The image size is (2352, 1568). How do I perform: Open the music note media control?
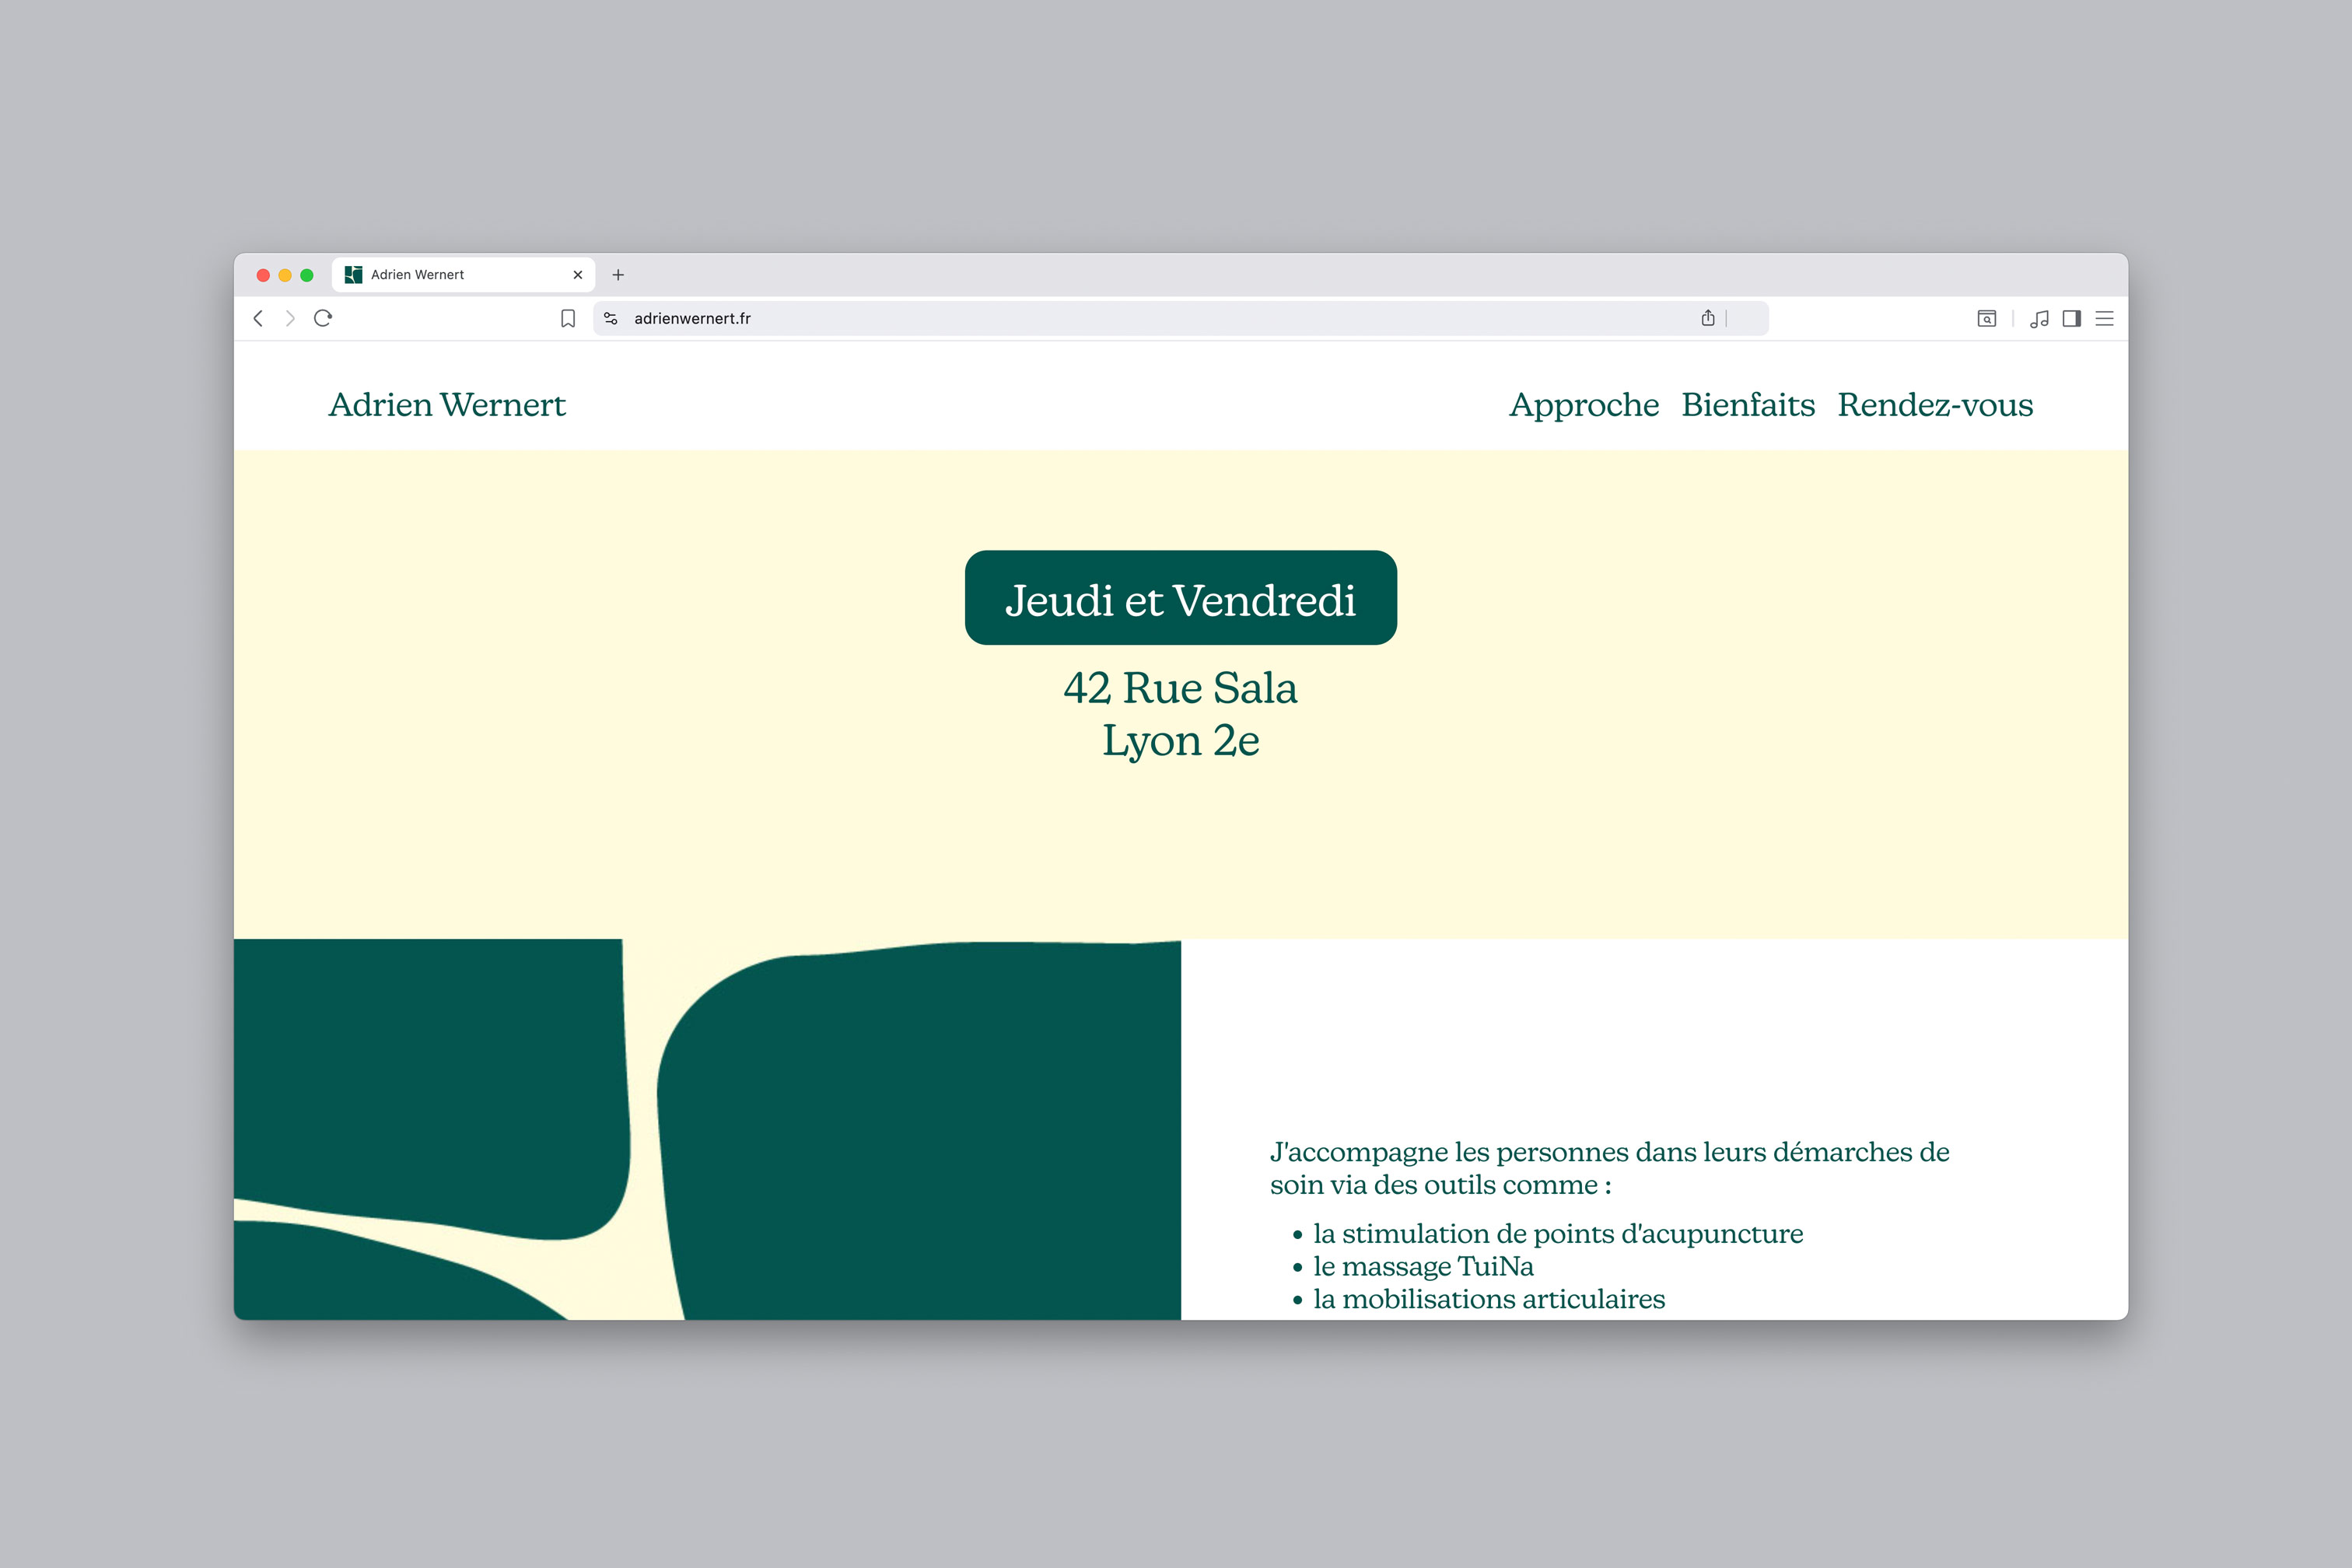(2040, 318)
